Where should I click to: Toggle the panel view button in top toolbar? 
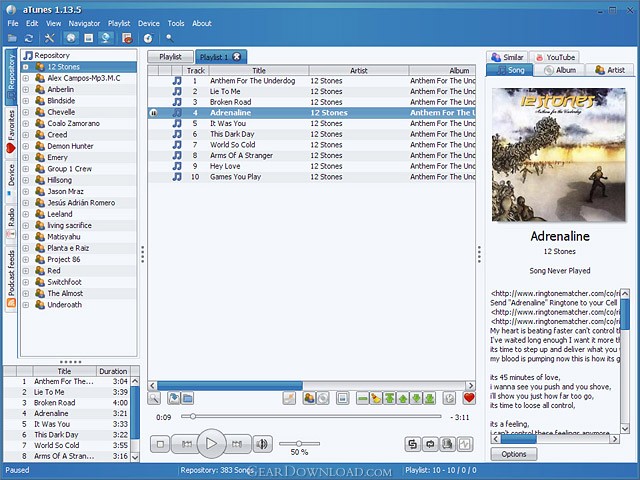88,38
